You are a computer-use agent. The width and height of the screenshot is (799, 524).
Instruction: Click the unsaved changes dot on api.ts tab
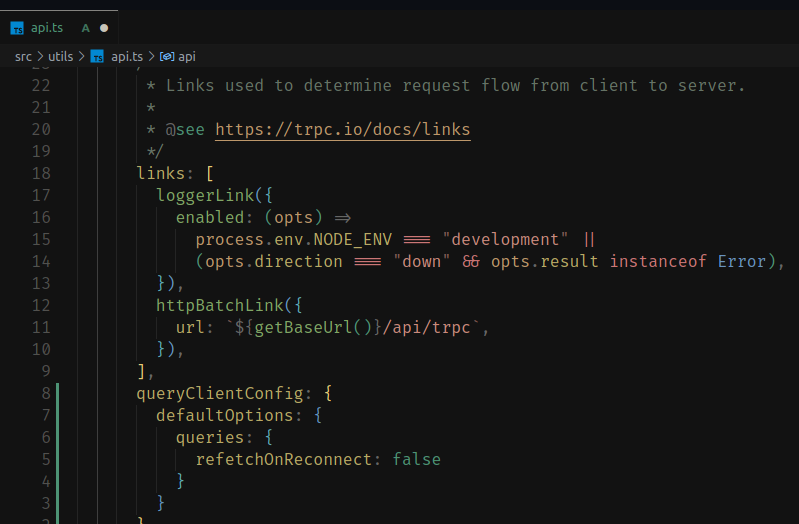pyautogui.click(x=104, y=28)
